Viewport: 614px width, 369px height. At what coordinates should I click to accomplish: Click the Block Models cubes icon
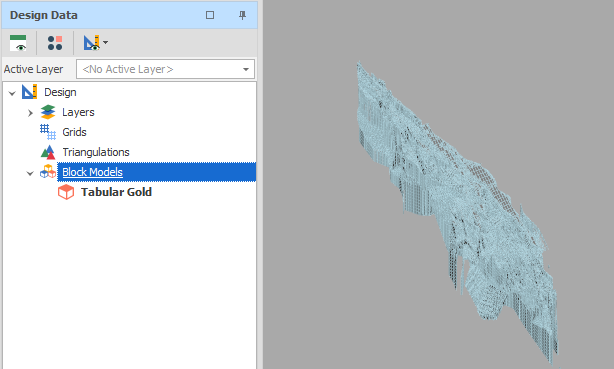[48, 172]
